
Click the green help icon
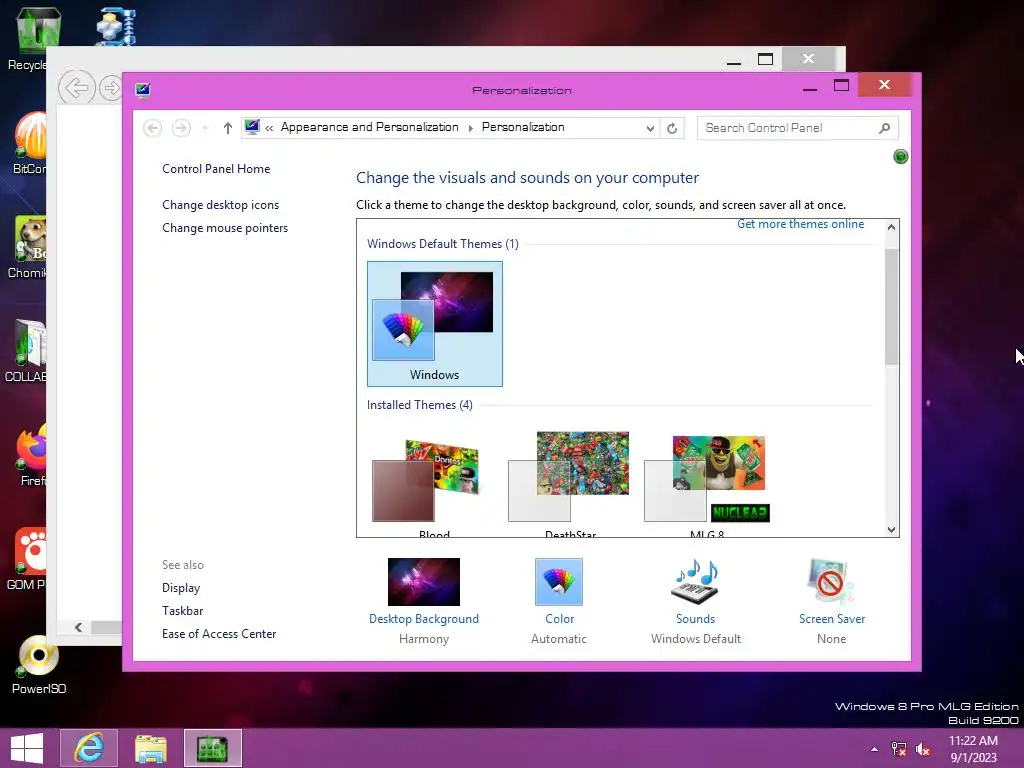tap(901, 157)
